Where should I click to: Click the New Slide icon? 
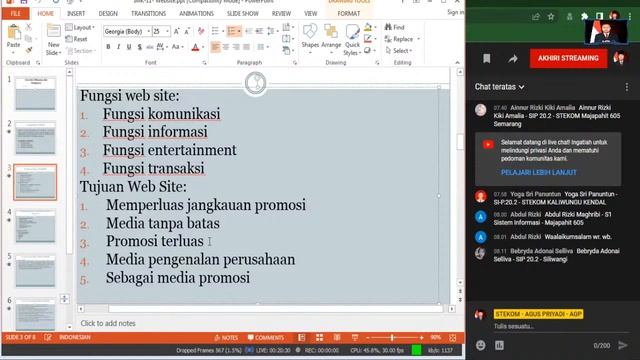tap(53, 31)
